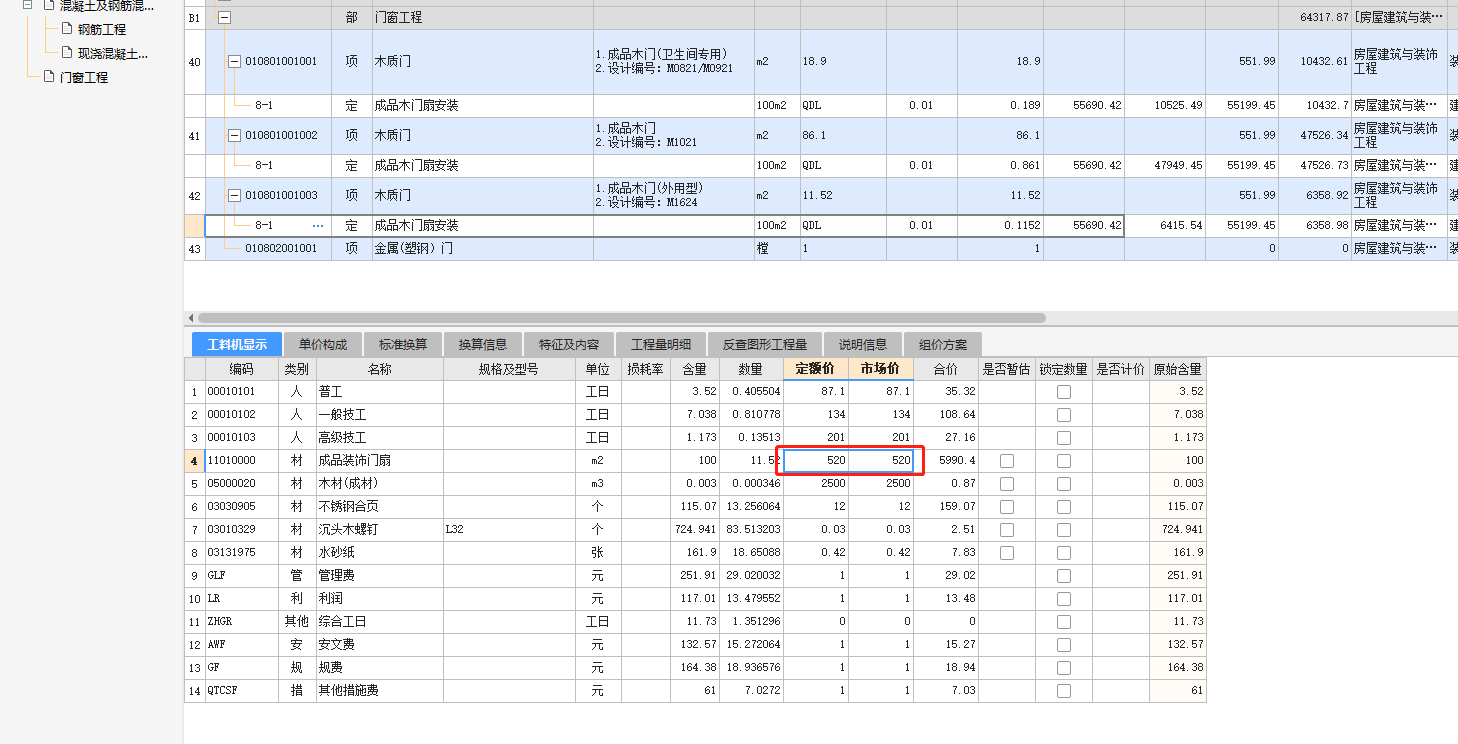Click code cell QTCSF
The width and height of the screenshot is (1458, 744).
click(x=241, y=691)
